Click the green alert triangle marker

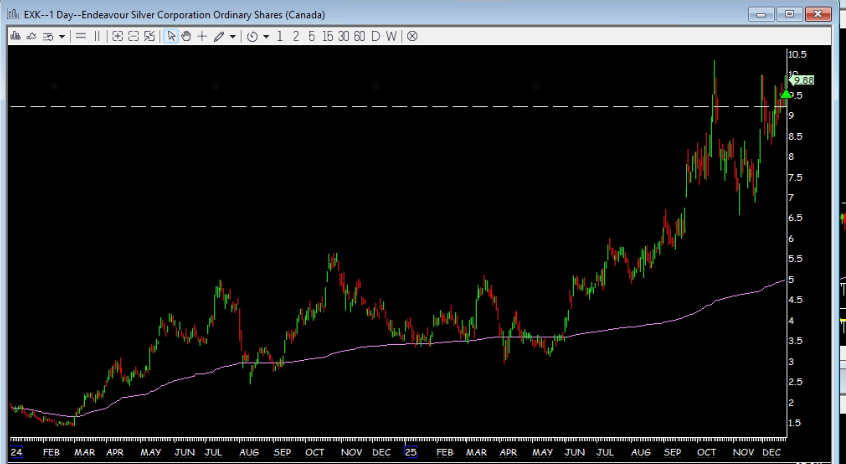(x=786, y=94)
